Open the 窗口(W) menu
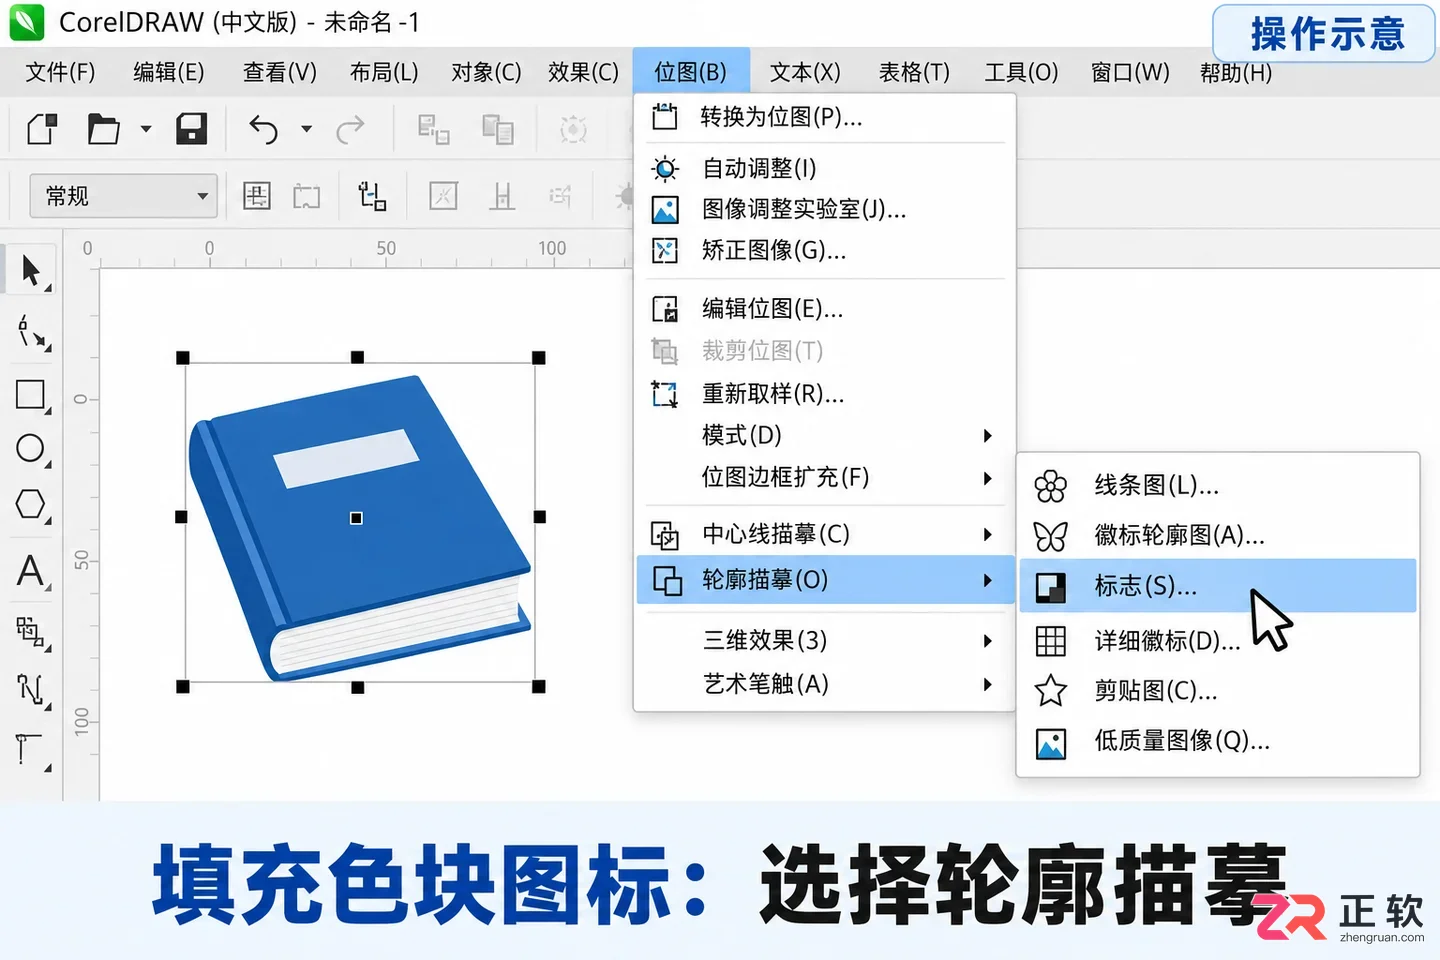This screenshot has height=960, width=1440. point(1130,72)
